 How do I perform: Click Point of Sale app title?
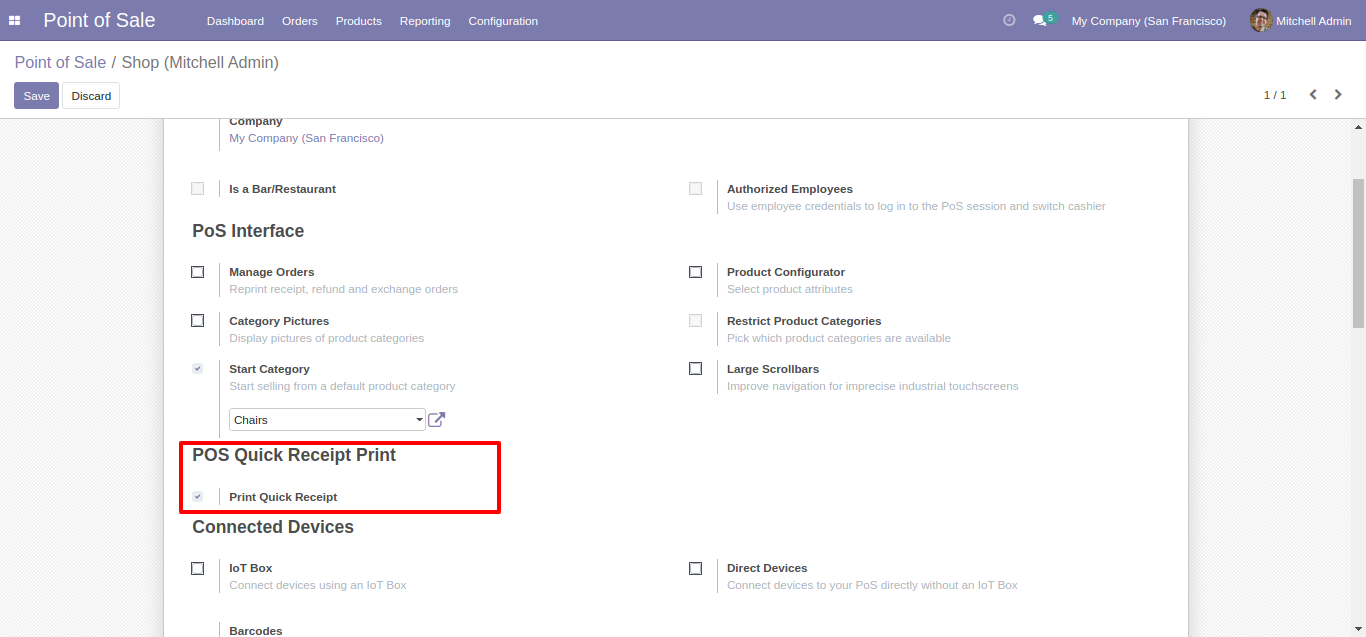pos(99,20)
